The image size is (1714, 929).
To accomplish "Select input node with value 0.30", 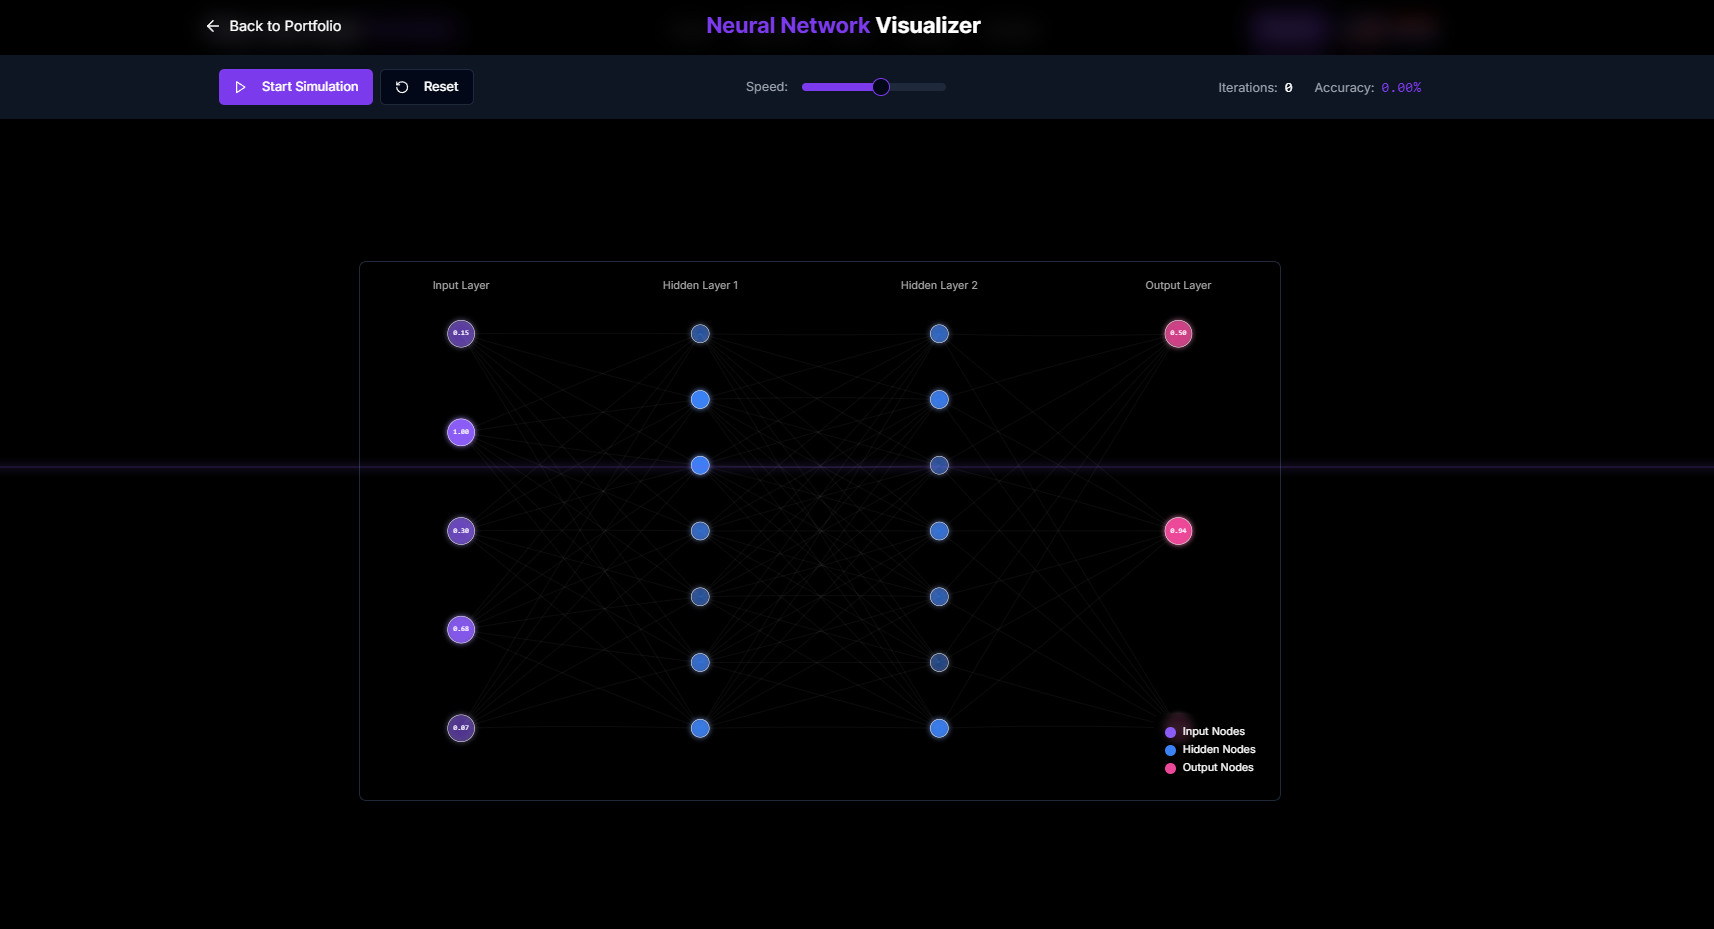I will pos(461,531).
